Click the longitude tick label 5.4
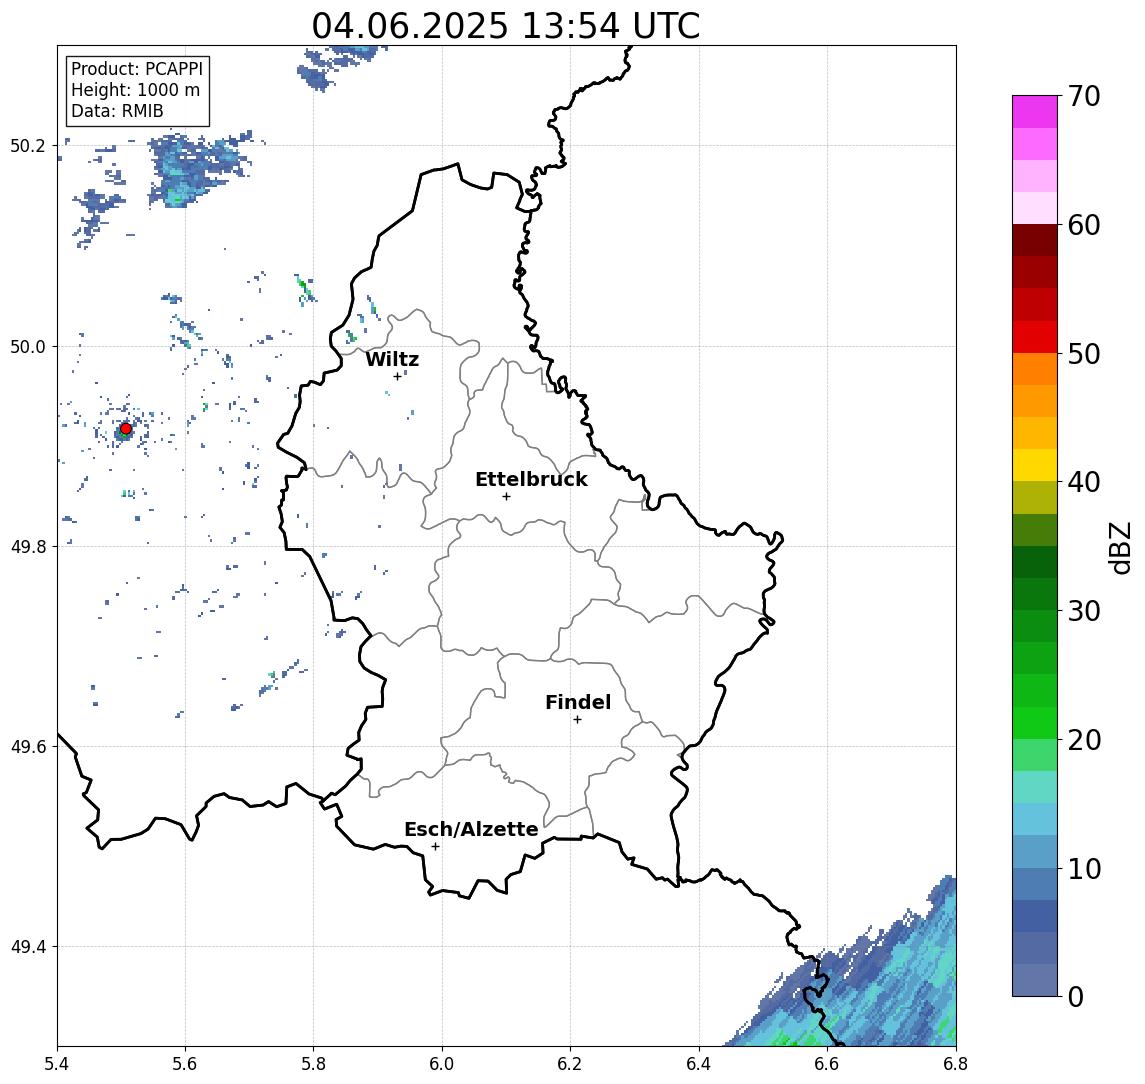1145x1084 pixels. pos(57,1064)
